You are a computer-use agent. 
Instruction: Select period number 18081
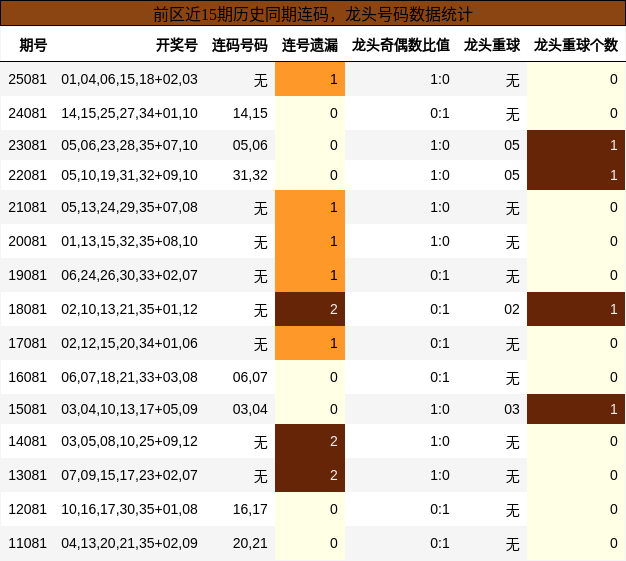(x=28, y=309)
